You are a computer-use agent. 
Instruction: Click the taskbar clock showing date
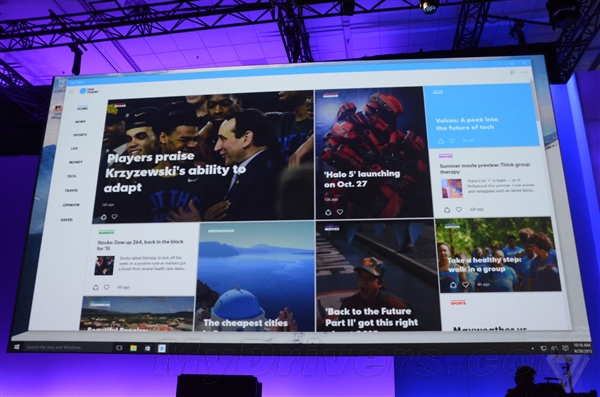tap(581, 348)
